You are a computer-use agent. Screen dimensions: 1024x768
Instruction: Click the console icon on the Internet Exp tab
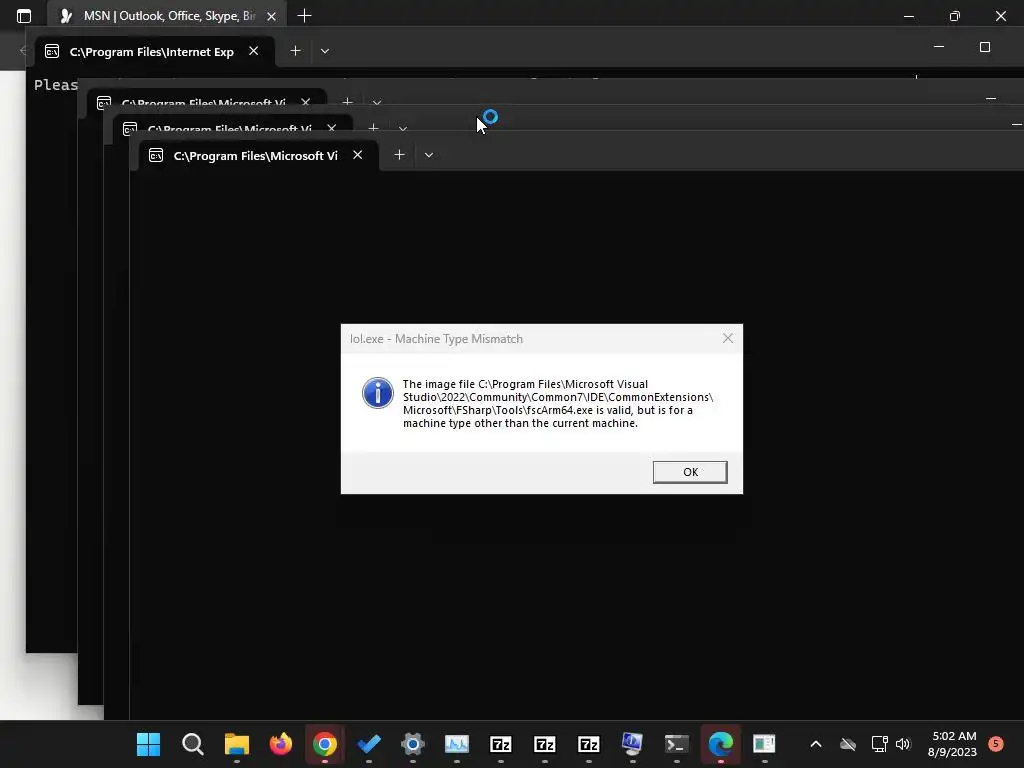(52, 52)
